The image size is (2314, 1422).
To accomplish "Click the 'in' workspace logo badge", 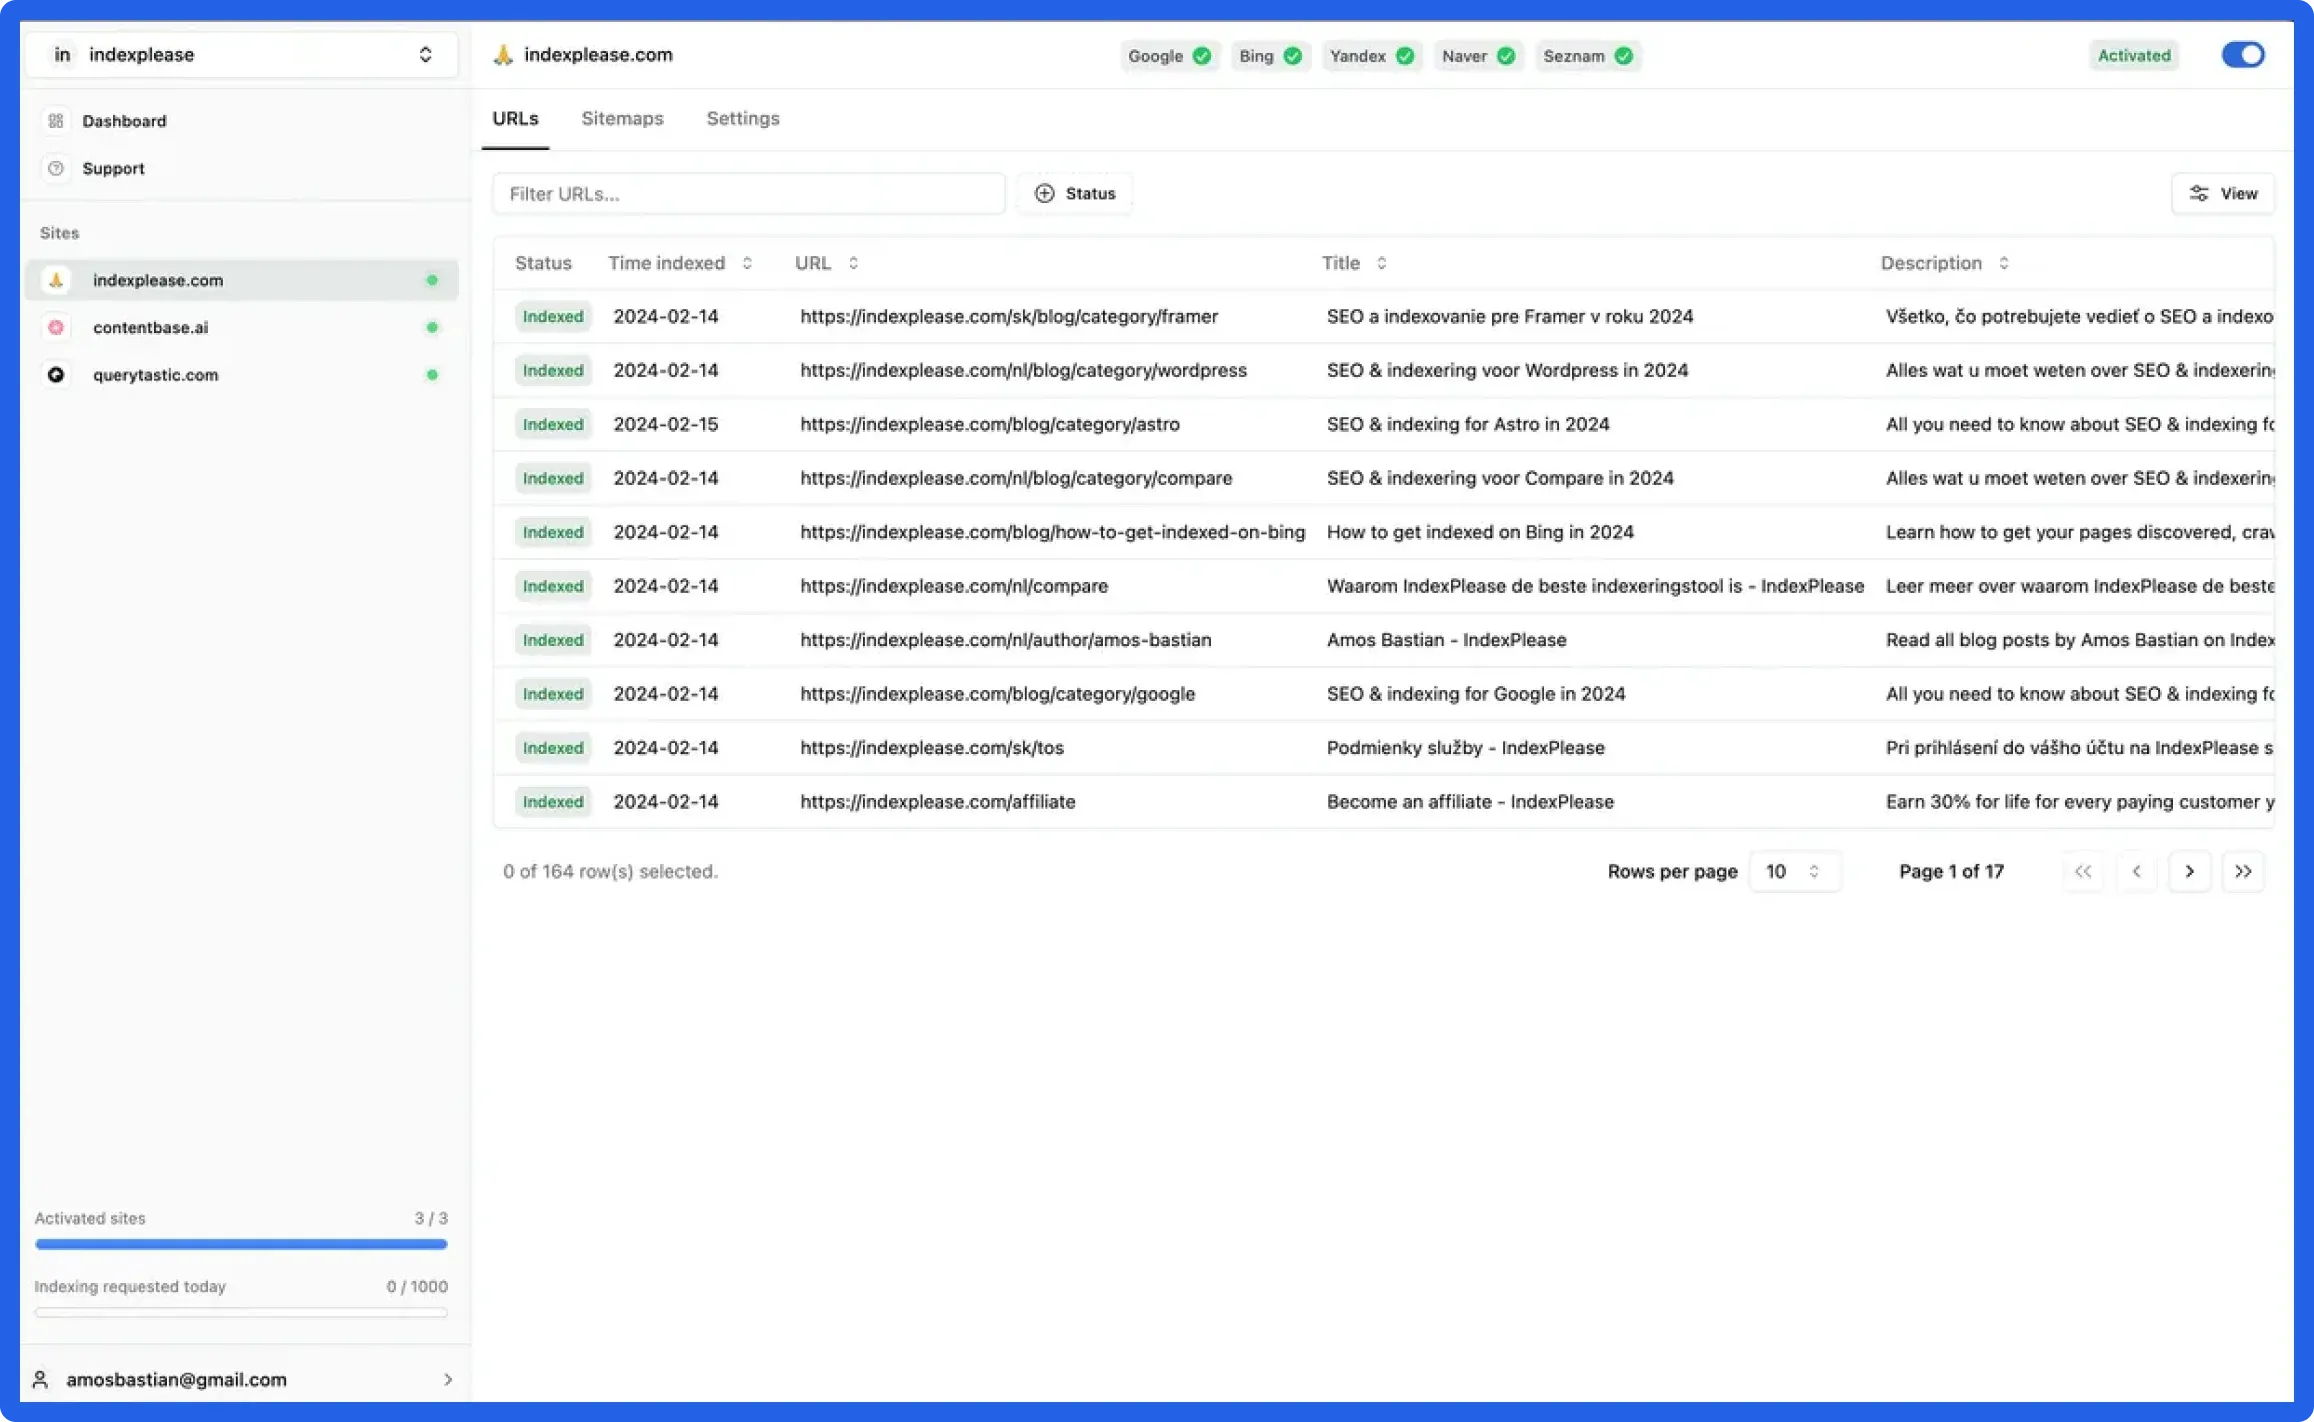I will [x=62, y=54].
